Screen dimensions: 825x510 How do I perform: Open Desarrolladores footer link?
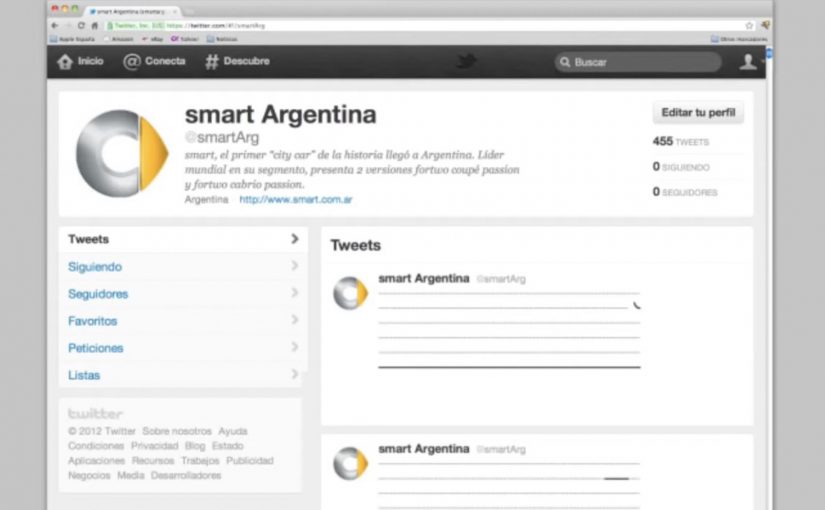186,475
